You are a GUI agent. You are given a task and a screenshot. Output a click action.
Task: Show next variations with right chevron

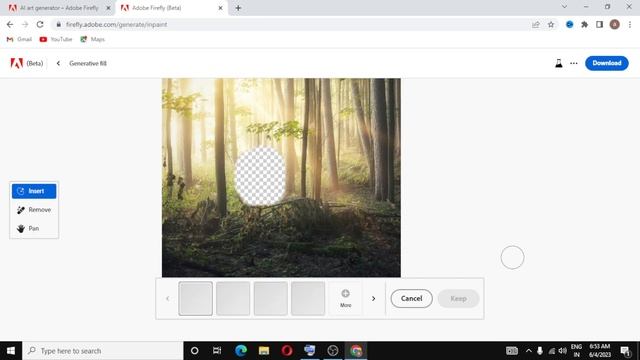pos(373,298)
